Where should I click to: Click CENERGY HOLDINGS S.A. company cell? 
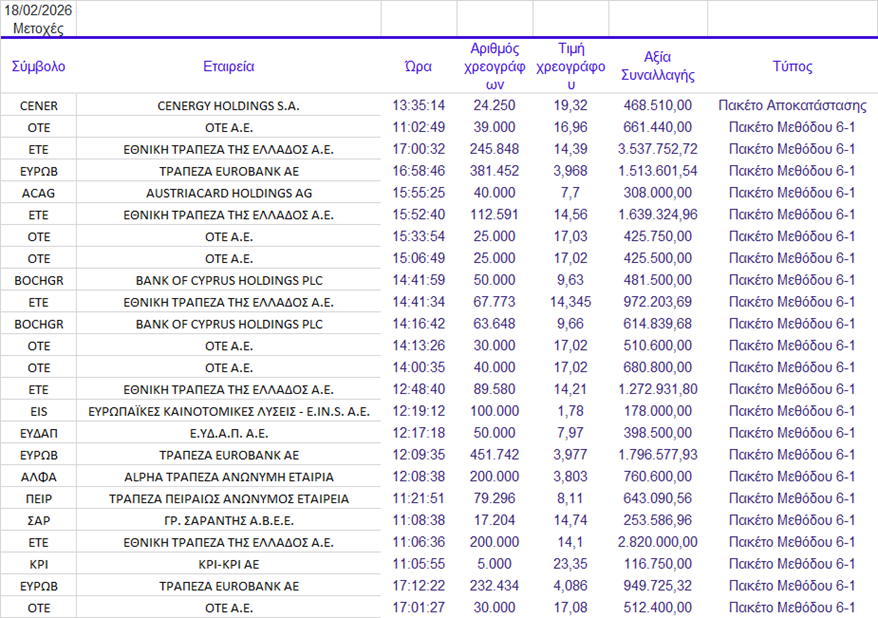tap(228, 106)
